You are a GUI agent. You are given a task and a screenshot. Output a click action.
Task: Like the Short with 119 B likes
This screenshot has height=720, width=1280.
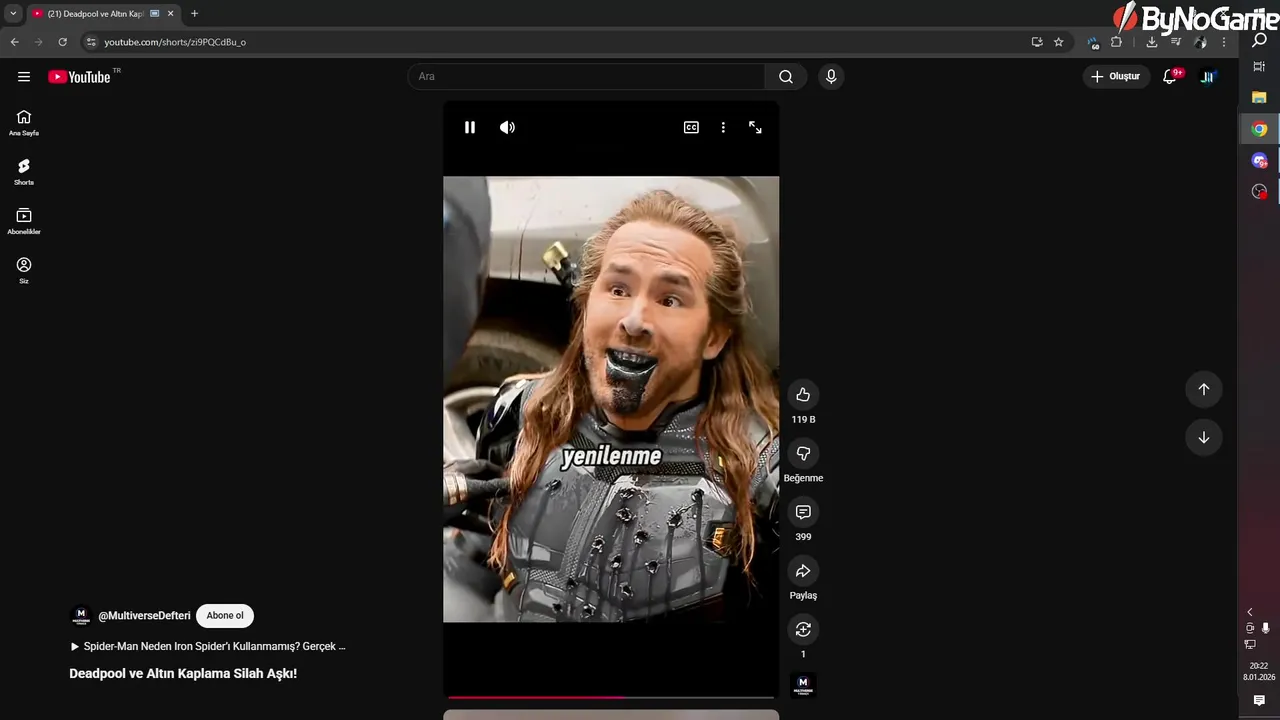[803, 394]
